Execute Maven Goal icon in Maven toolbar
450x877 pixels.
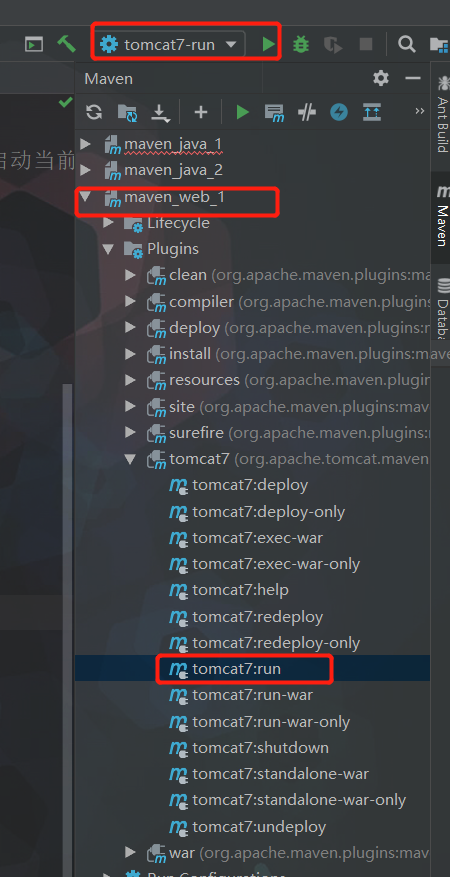pyautogui.click(x=274, y=112)
